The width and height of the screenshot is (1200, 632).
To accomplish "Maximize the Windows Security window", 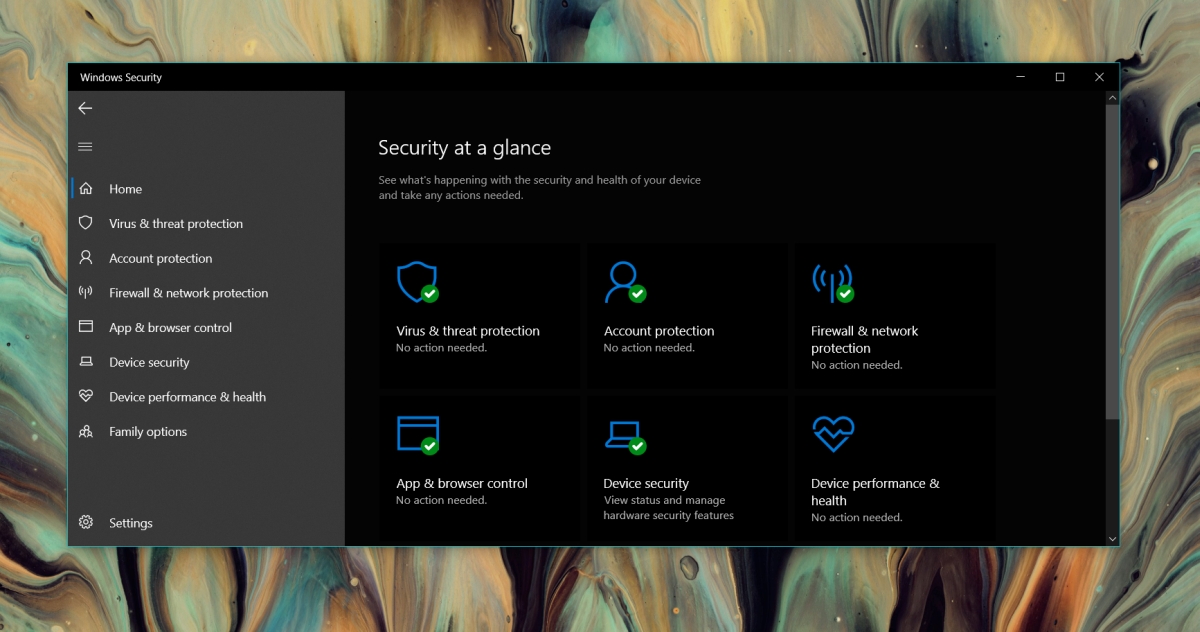I will pyautogui.click(x=1060, y=77).
